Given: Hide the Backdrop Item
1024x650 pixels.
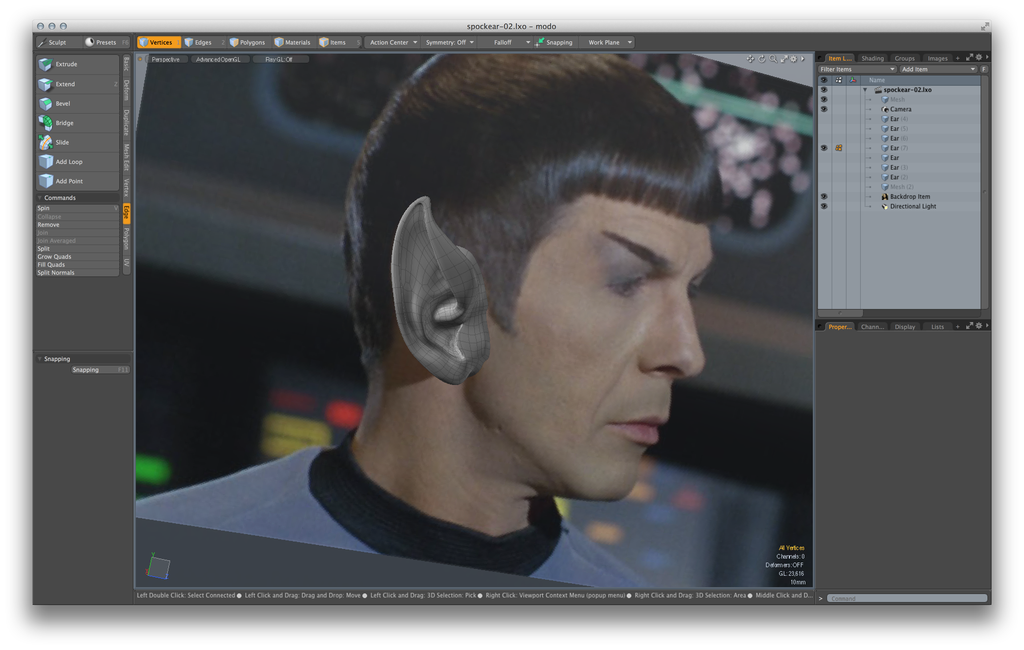Looking at the screenshot, I should (x=824, y=197).
